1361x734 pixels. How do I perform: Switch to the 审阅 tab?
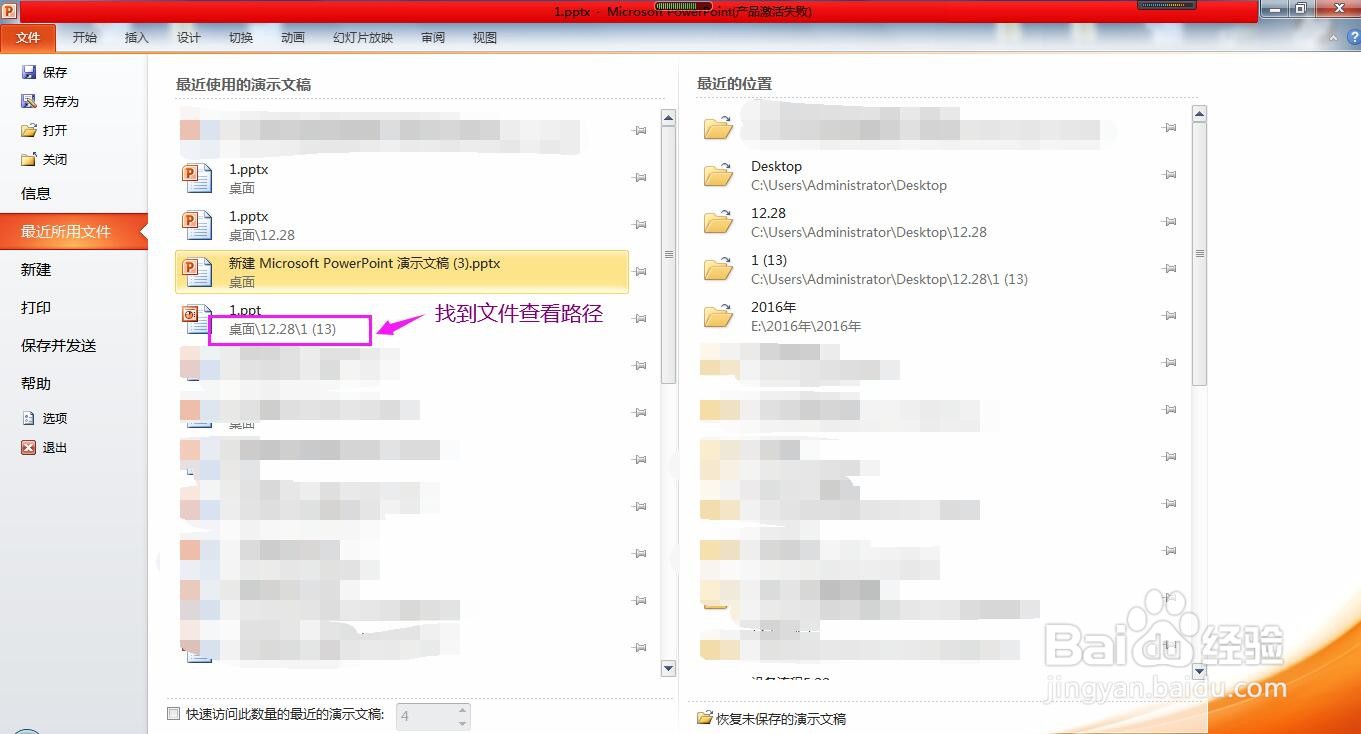coord(433,38)
